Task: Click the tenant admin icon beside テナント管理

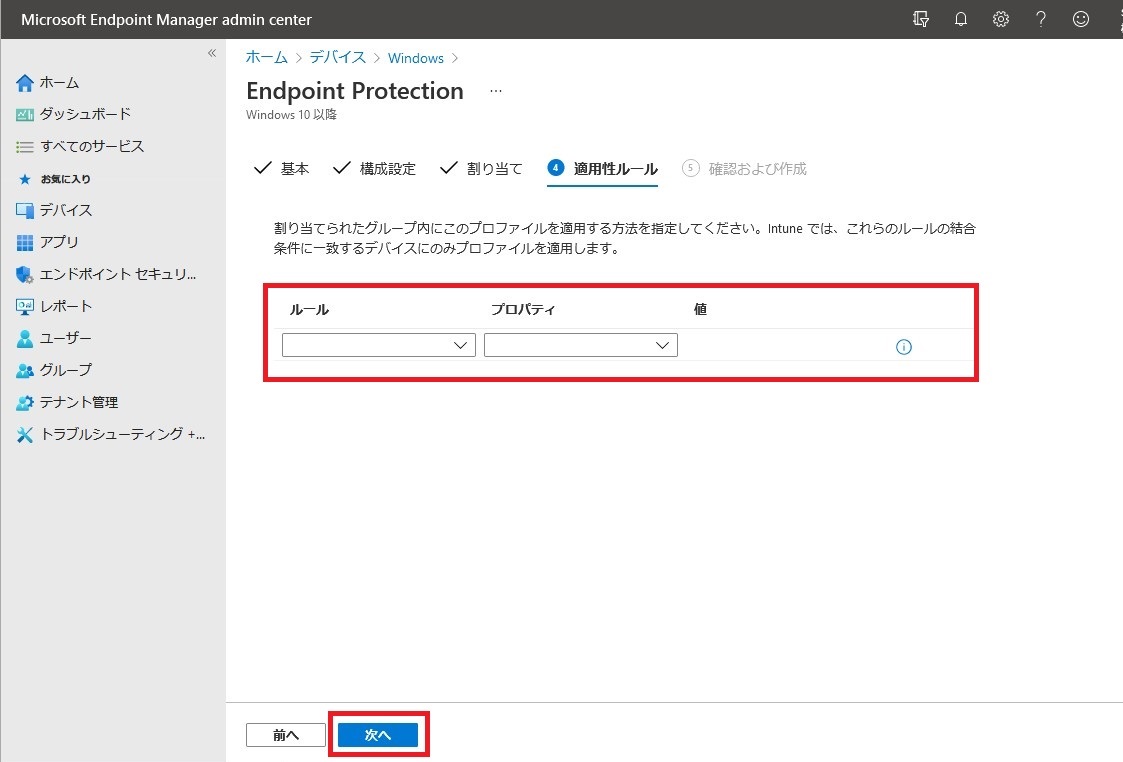Action: [24, 402]
